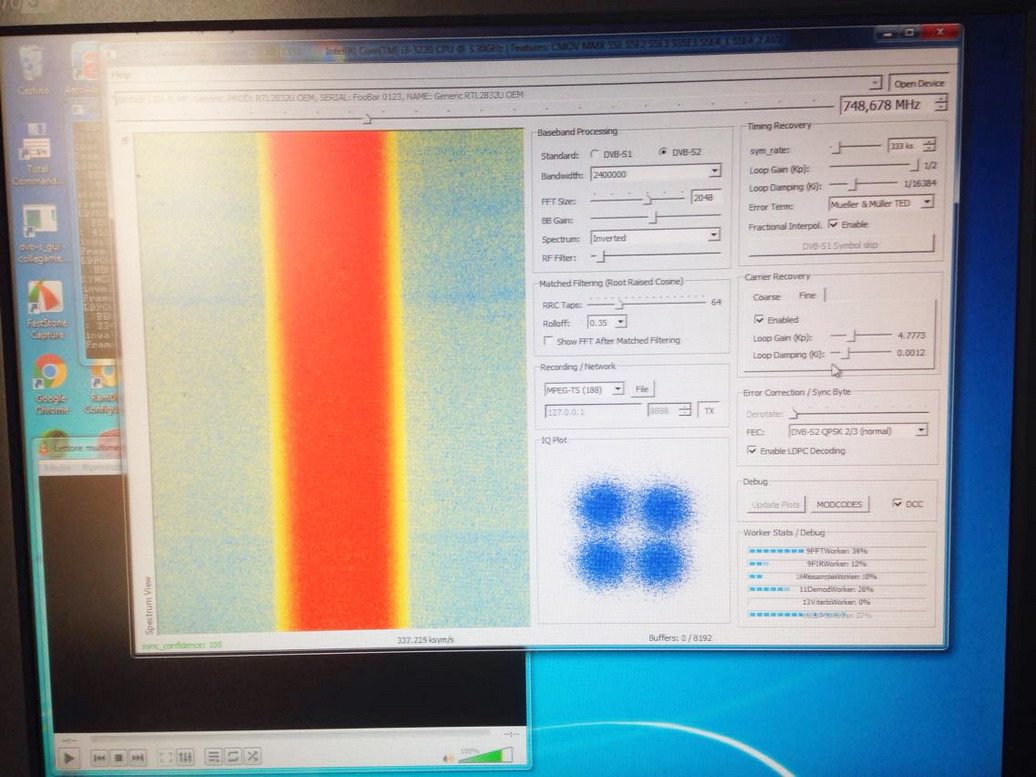Open the FEC DVB-S2 QPSK 2/3 dropdown
The height and width of the screenshot is (777, 1036).
pyautogui.click(x=921, y=430)
